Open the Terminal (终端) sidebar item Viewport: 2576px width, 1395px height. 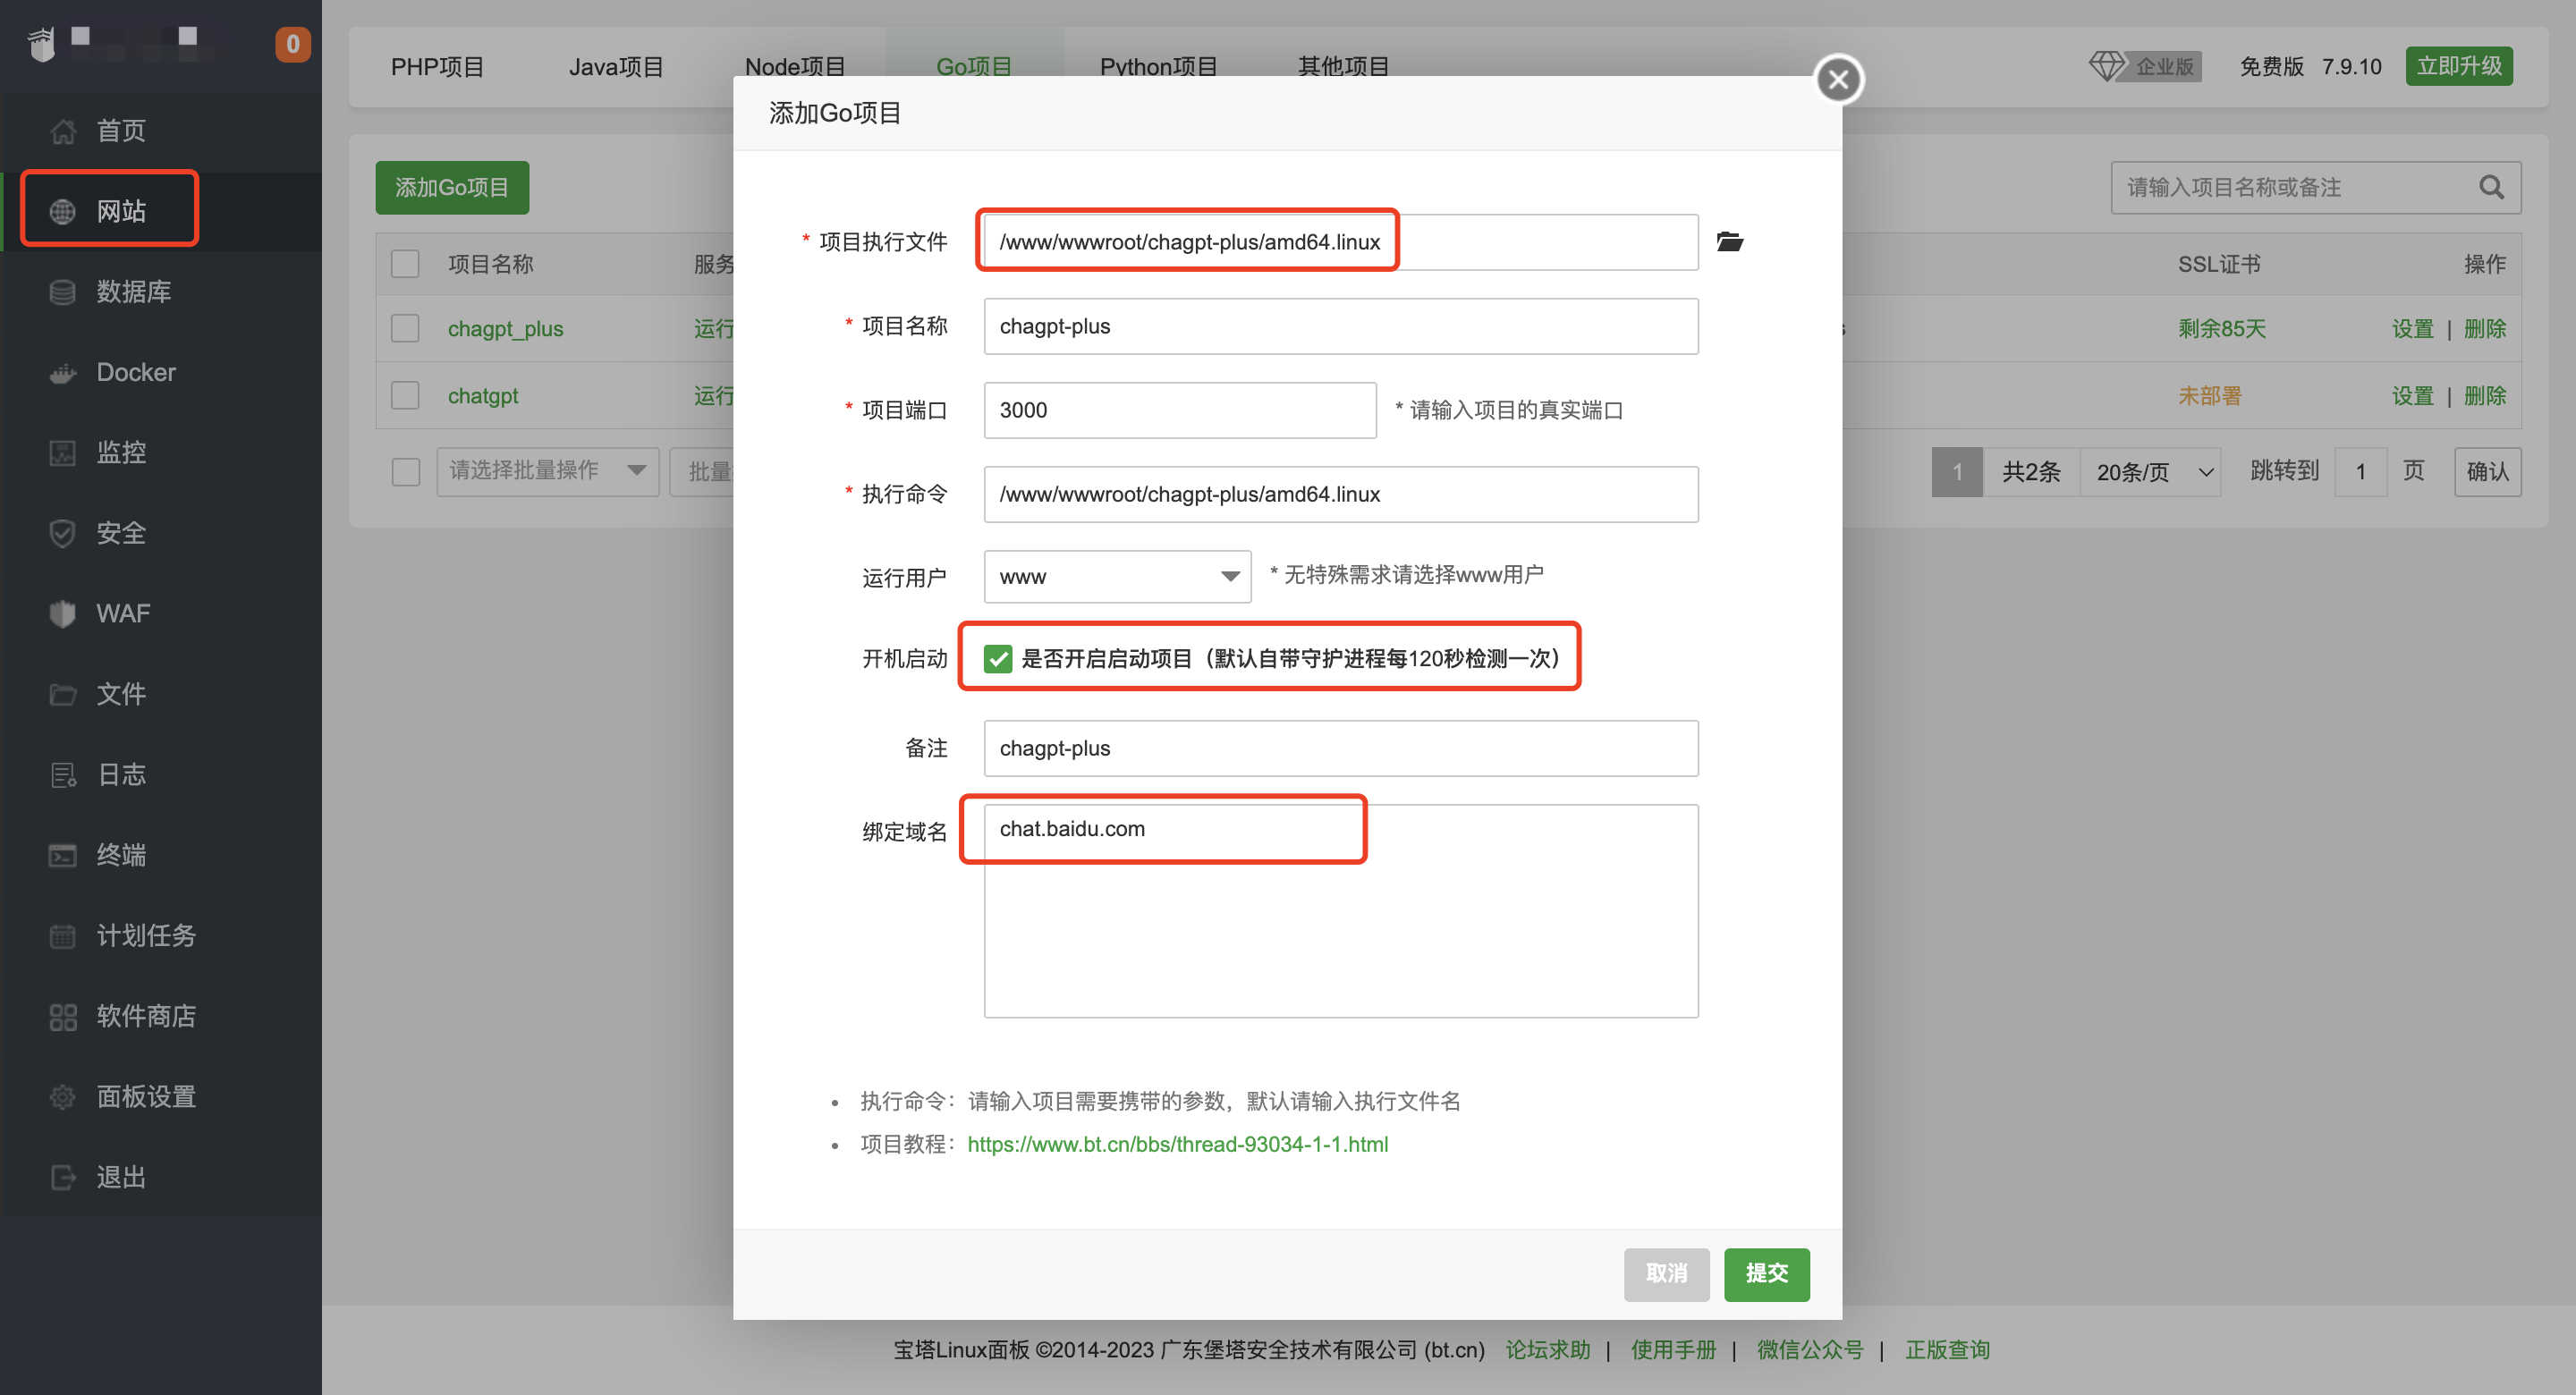pyautogui.click(x=120, y=855)
